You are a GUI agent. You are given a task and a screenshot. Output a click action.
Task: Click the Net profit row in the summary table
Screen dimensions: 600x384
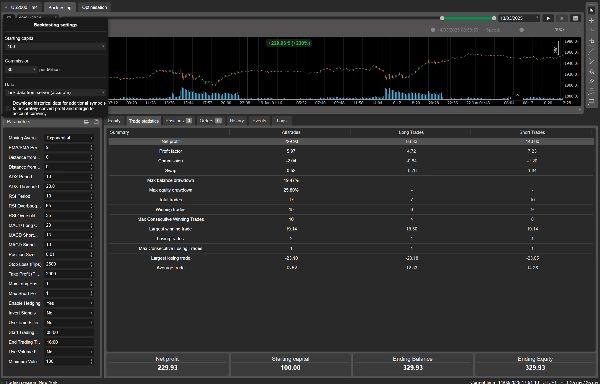pyautogui.click(x=351, y=142)
